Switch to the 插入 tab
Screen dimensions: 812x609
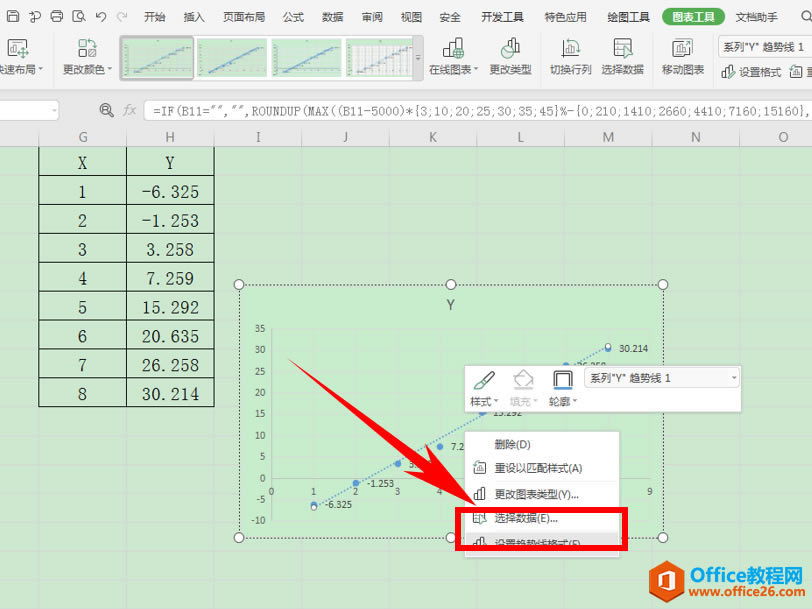tap(194, 17)
